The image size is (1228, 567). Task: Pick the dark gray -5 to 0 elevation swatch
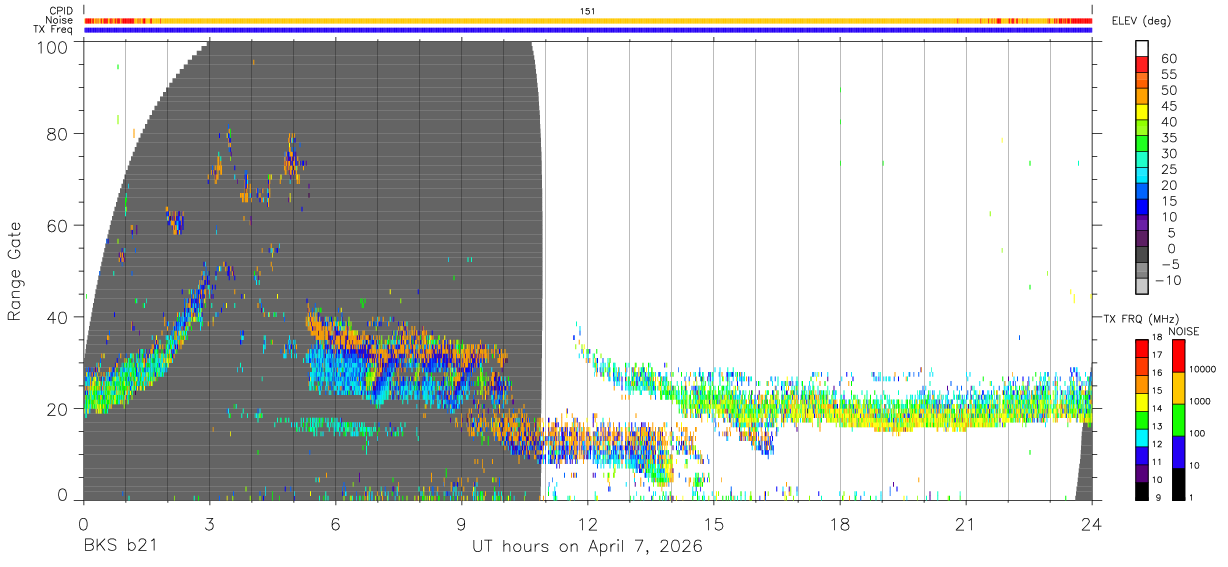[1143, 256]
